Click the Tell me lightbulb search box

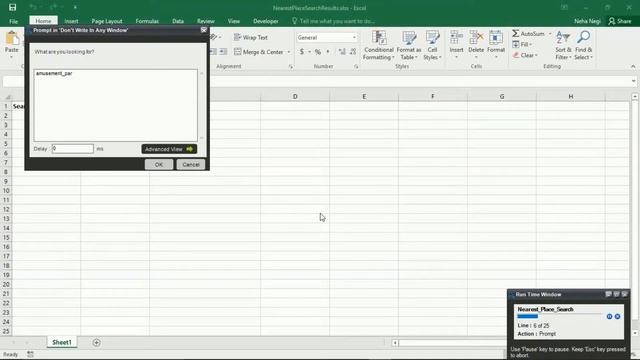333,21
